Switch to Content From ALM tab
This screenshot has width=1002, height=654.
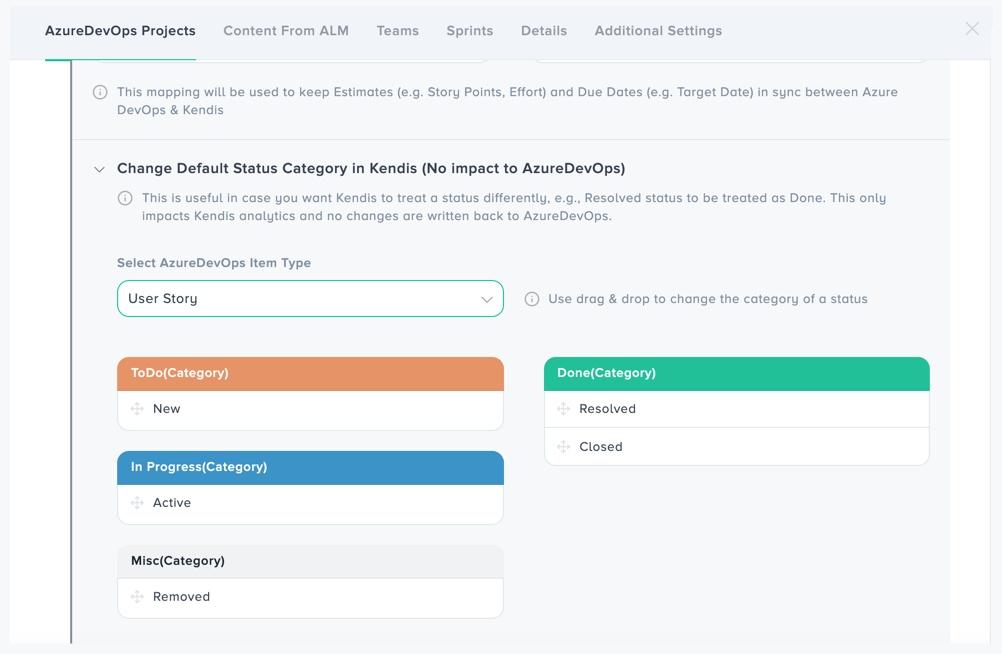click(x=286, y=31)
